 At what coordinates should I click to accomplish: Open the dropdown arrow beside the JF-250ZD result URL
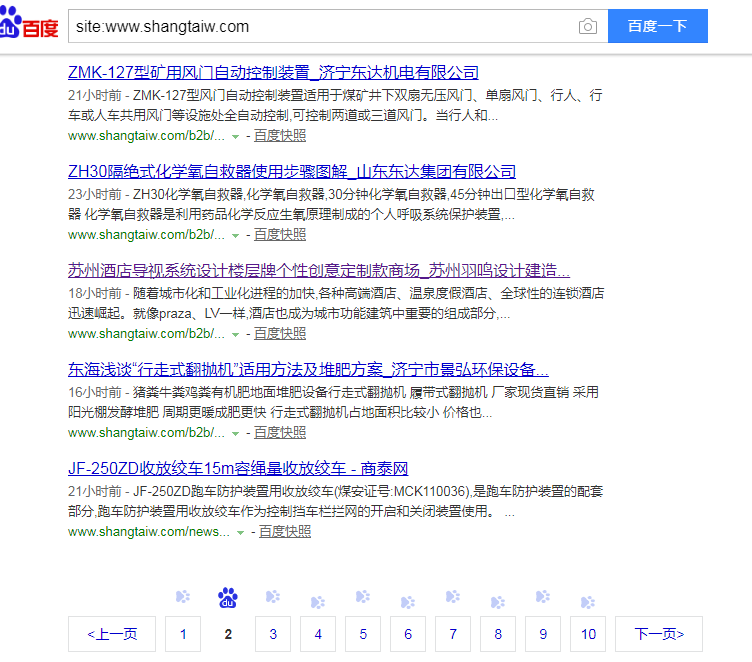point(241,533)
